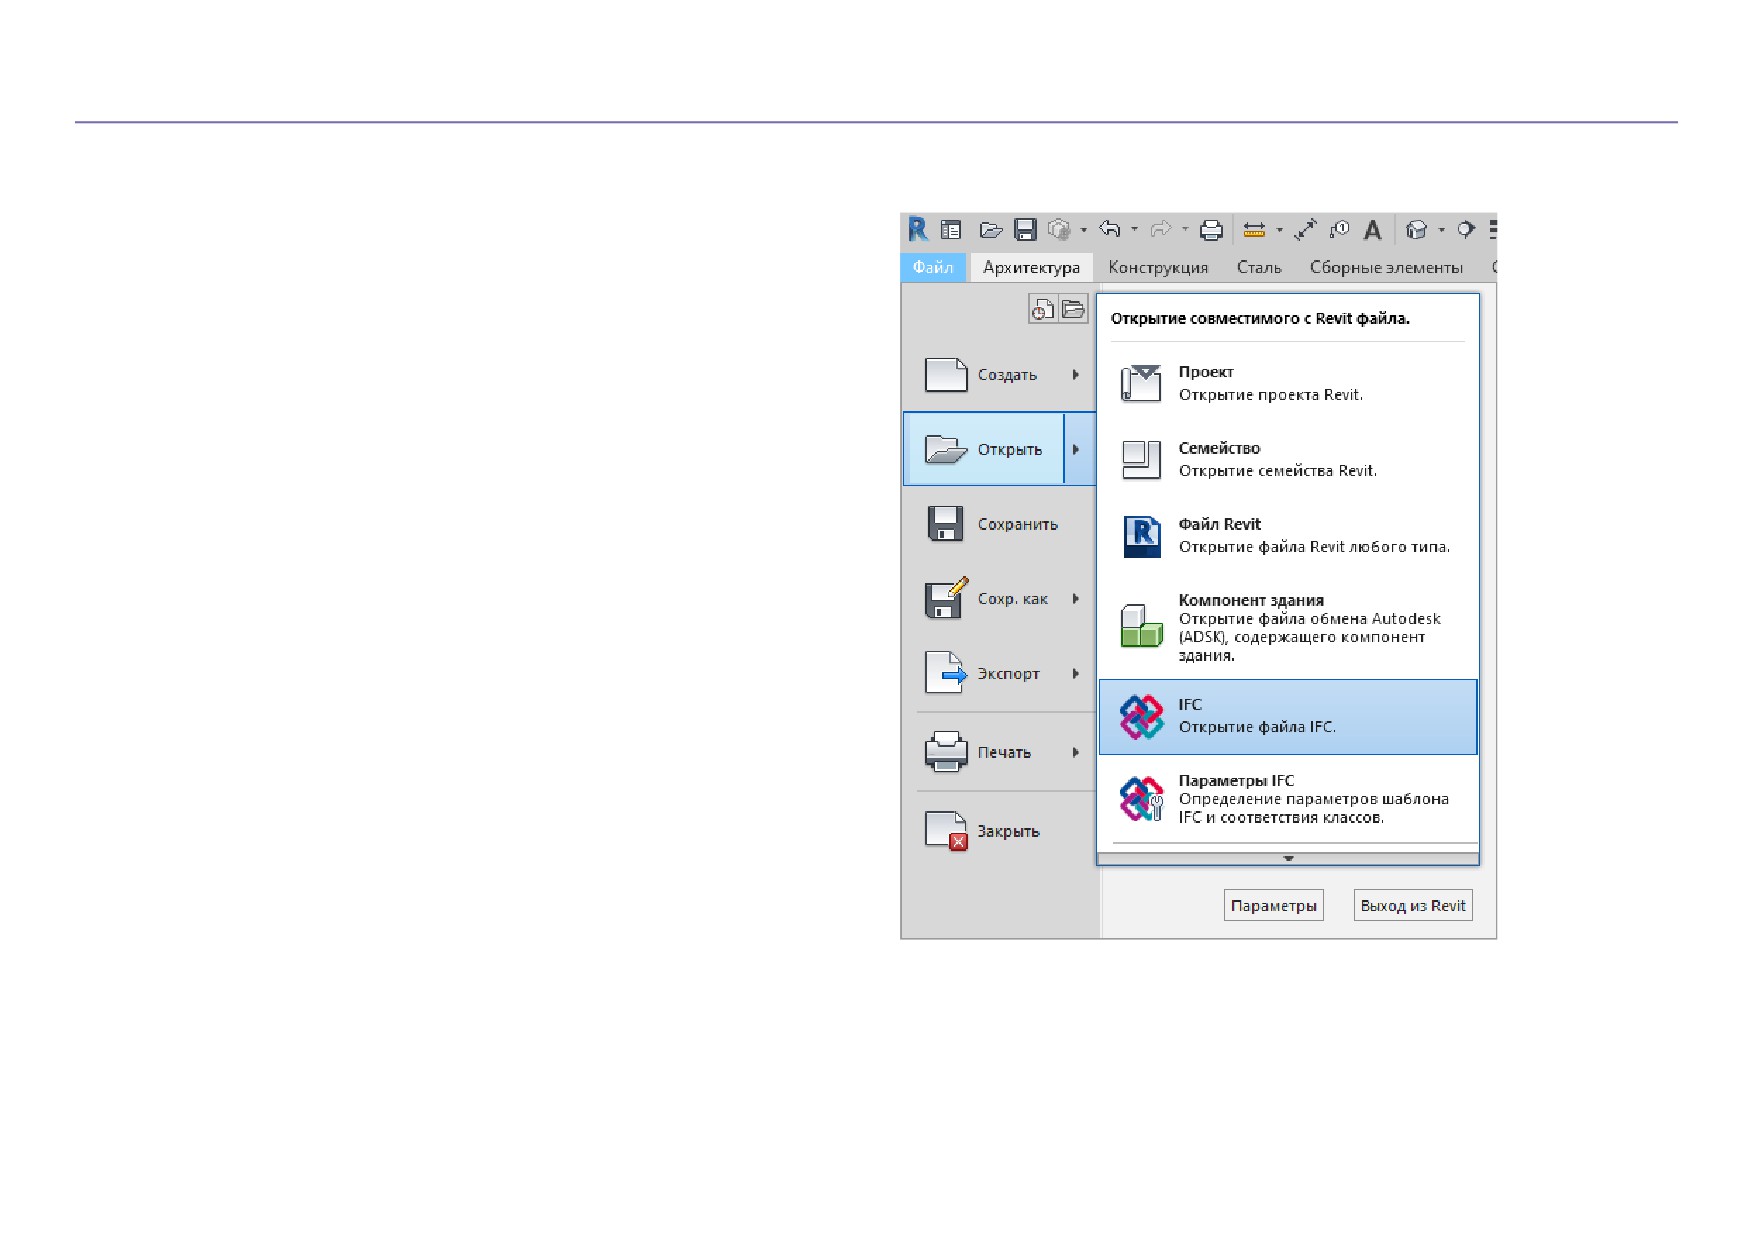Click the Выход из Revit button
Screen dimensions: 1752x1239
[1413, 905]
